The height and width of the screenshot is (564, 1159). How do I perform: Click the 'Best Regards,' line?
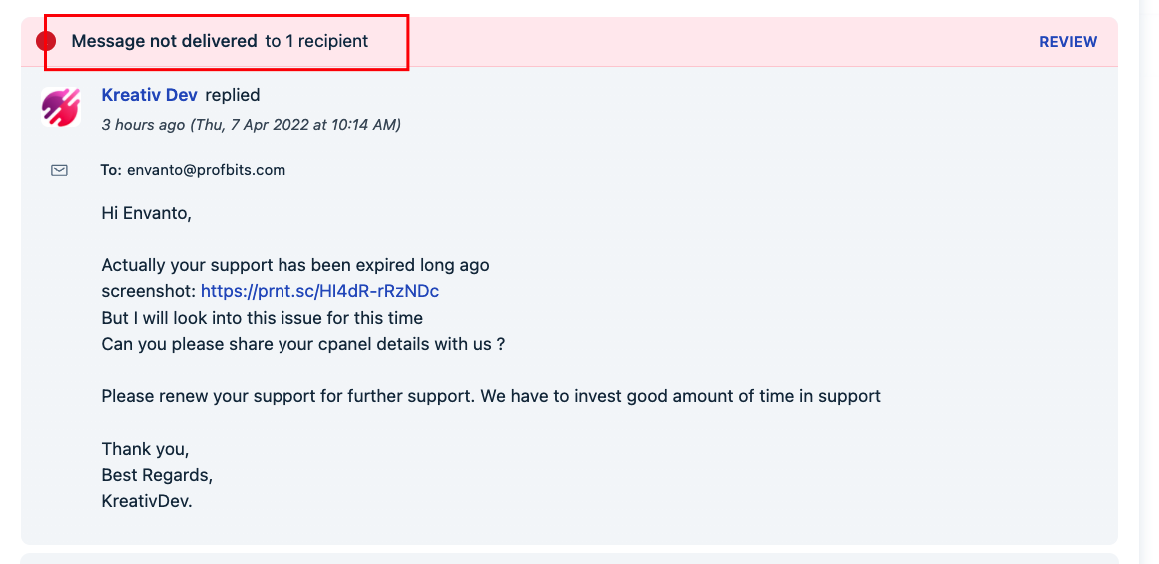157,475
